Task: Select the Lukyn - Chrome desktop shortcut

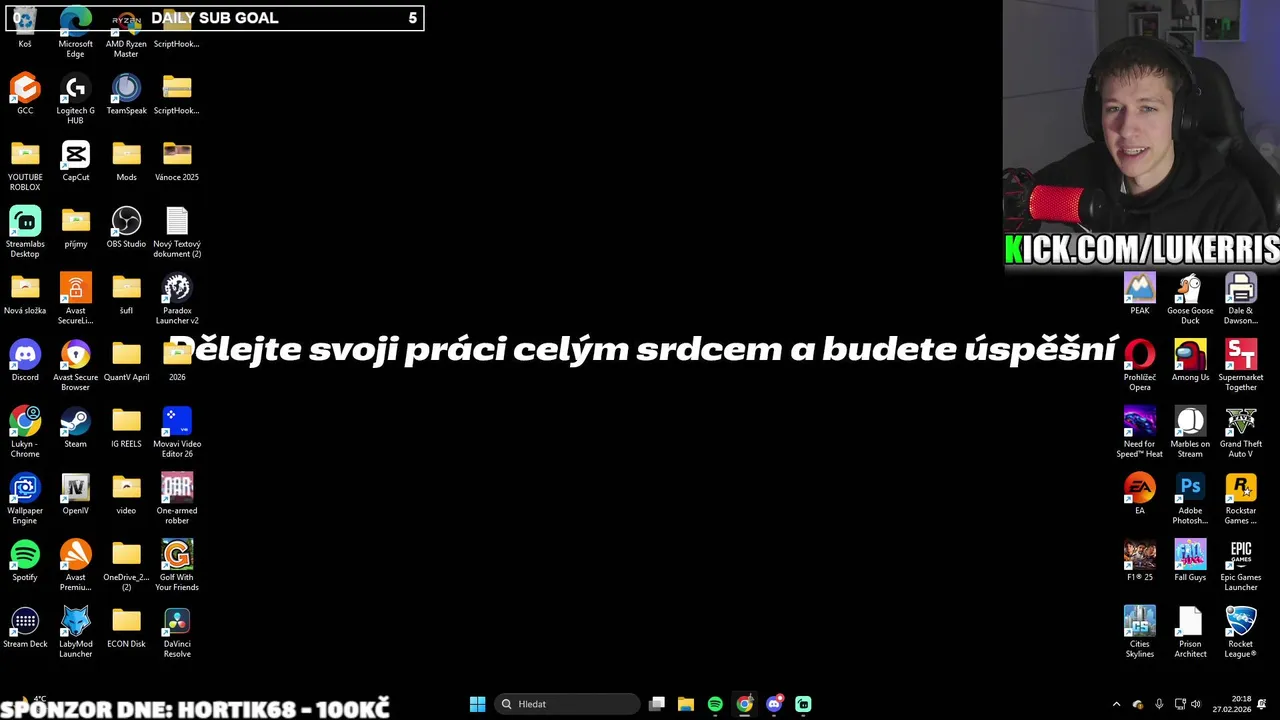Action: (x=25, y=433)
